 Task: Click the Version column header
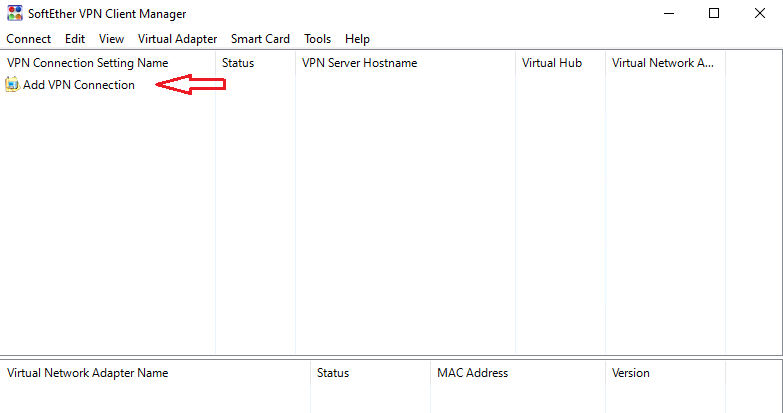(x=665, y=373)
